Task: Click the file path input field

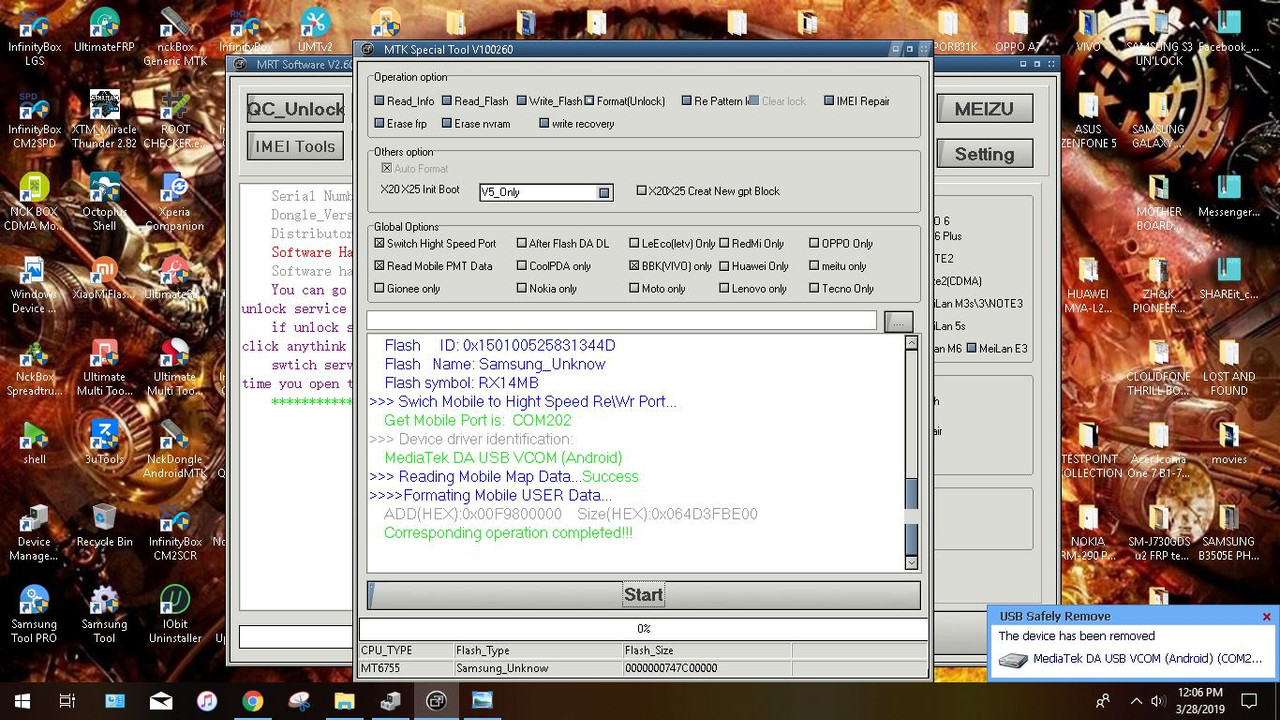Action: (622, 320)
